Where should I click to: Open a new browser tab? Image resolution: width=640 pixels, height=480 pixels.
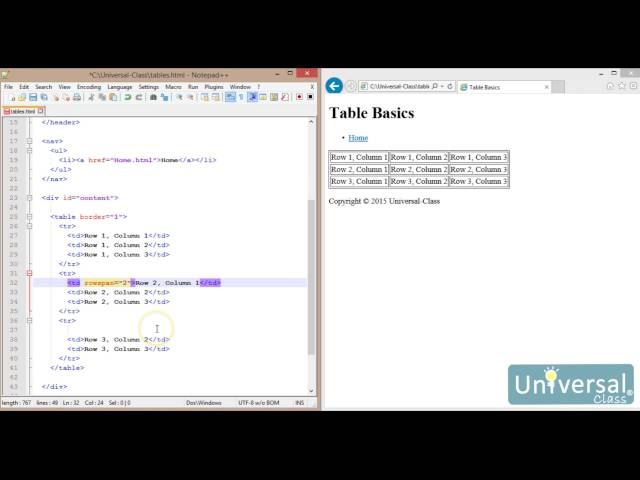[558, 87]
